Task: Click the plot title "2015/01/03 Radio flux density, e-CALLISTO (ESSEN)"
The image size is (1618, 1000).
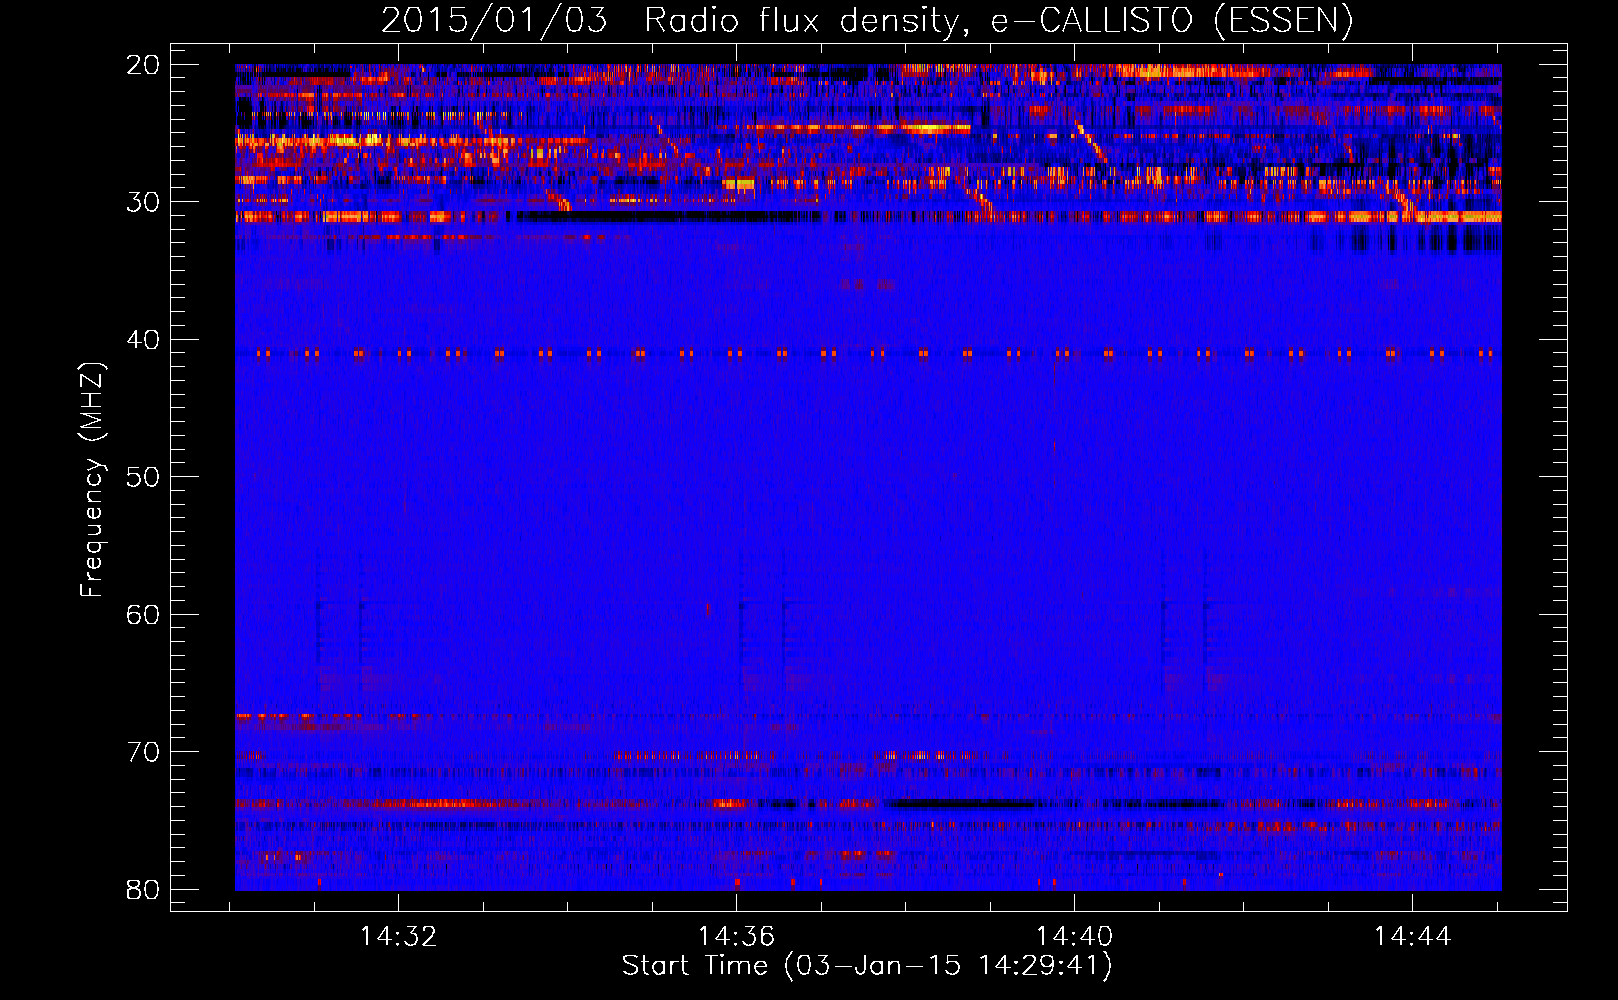Action: pos(867,21)
